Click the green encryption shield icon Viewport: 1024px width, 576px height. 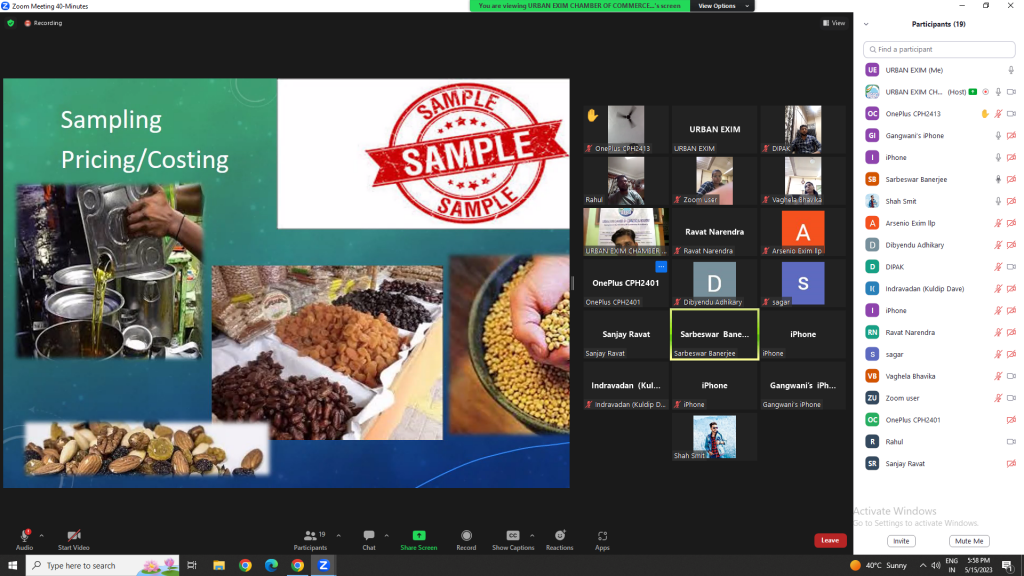click(x=11, y=22)
